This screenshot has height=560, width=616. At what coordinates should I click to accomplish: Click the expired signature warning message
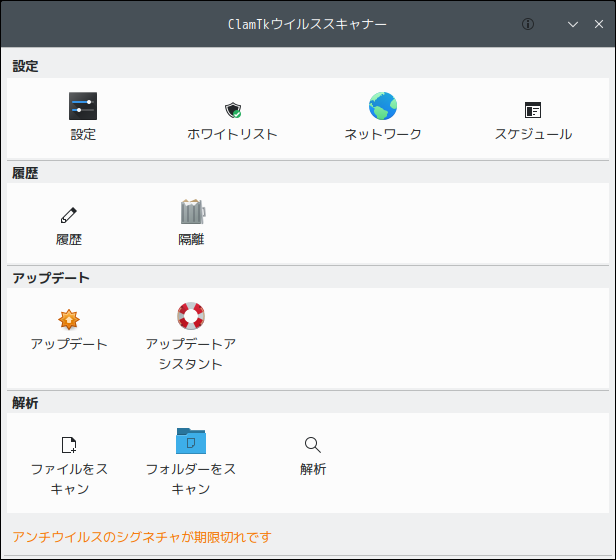tap(142, 537)
